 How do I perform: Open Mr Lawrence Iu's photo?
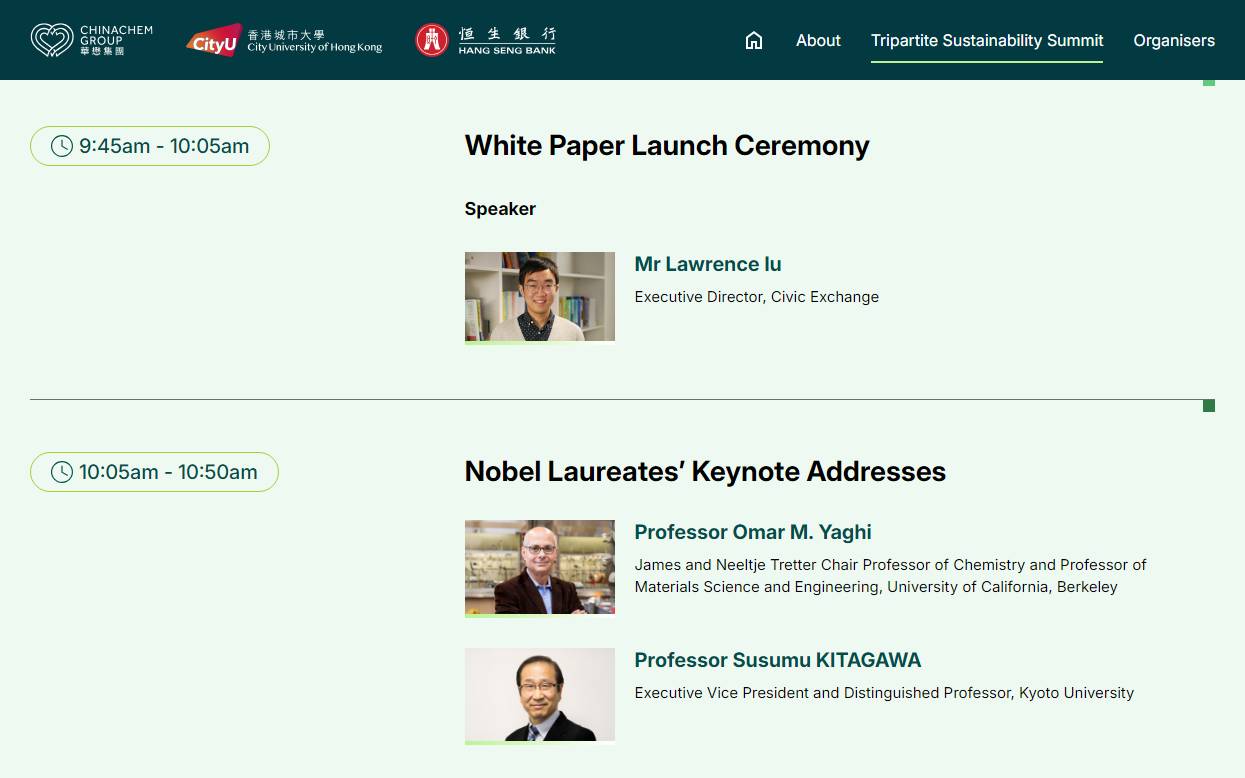540,297
